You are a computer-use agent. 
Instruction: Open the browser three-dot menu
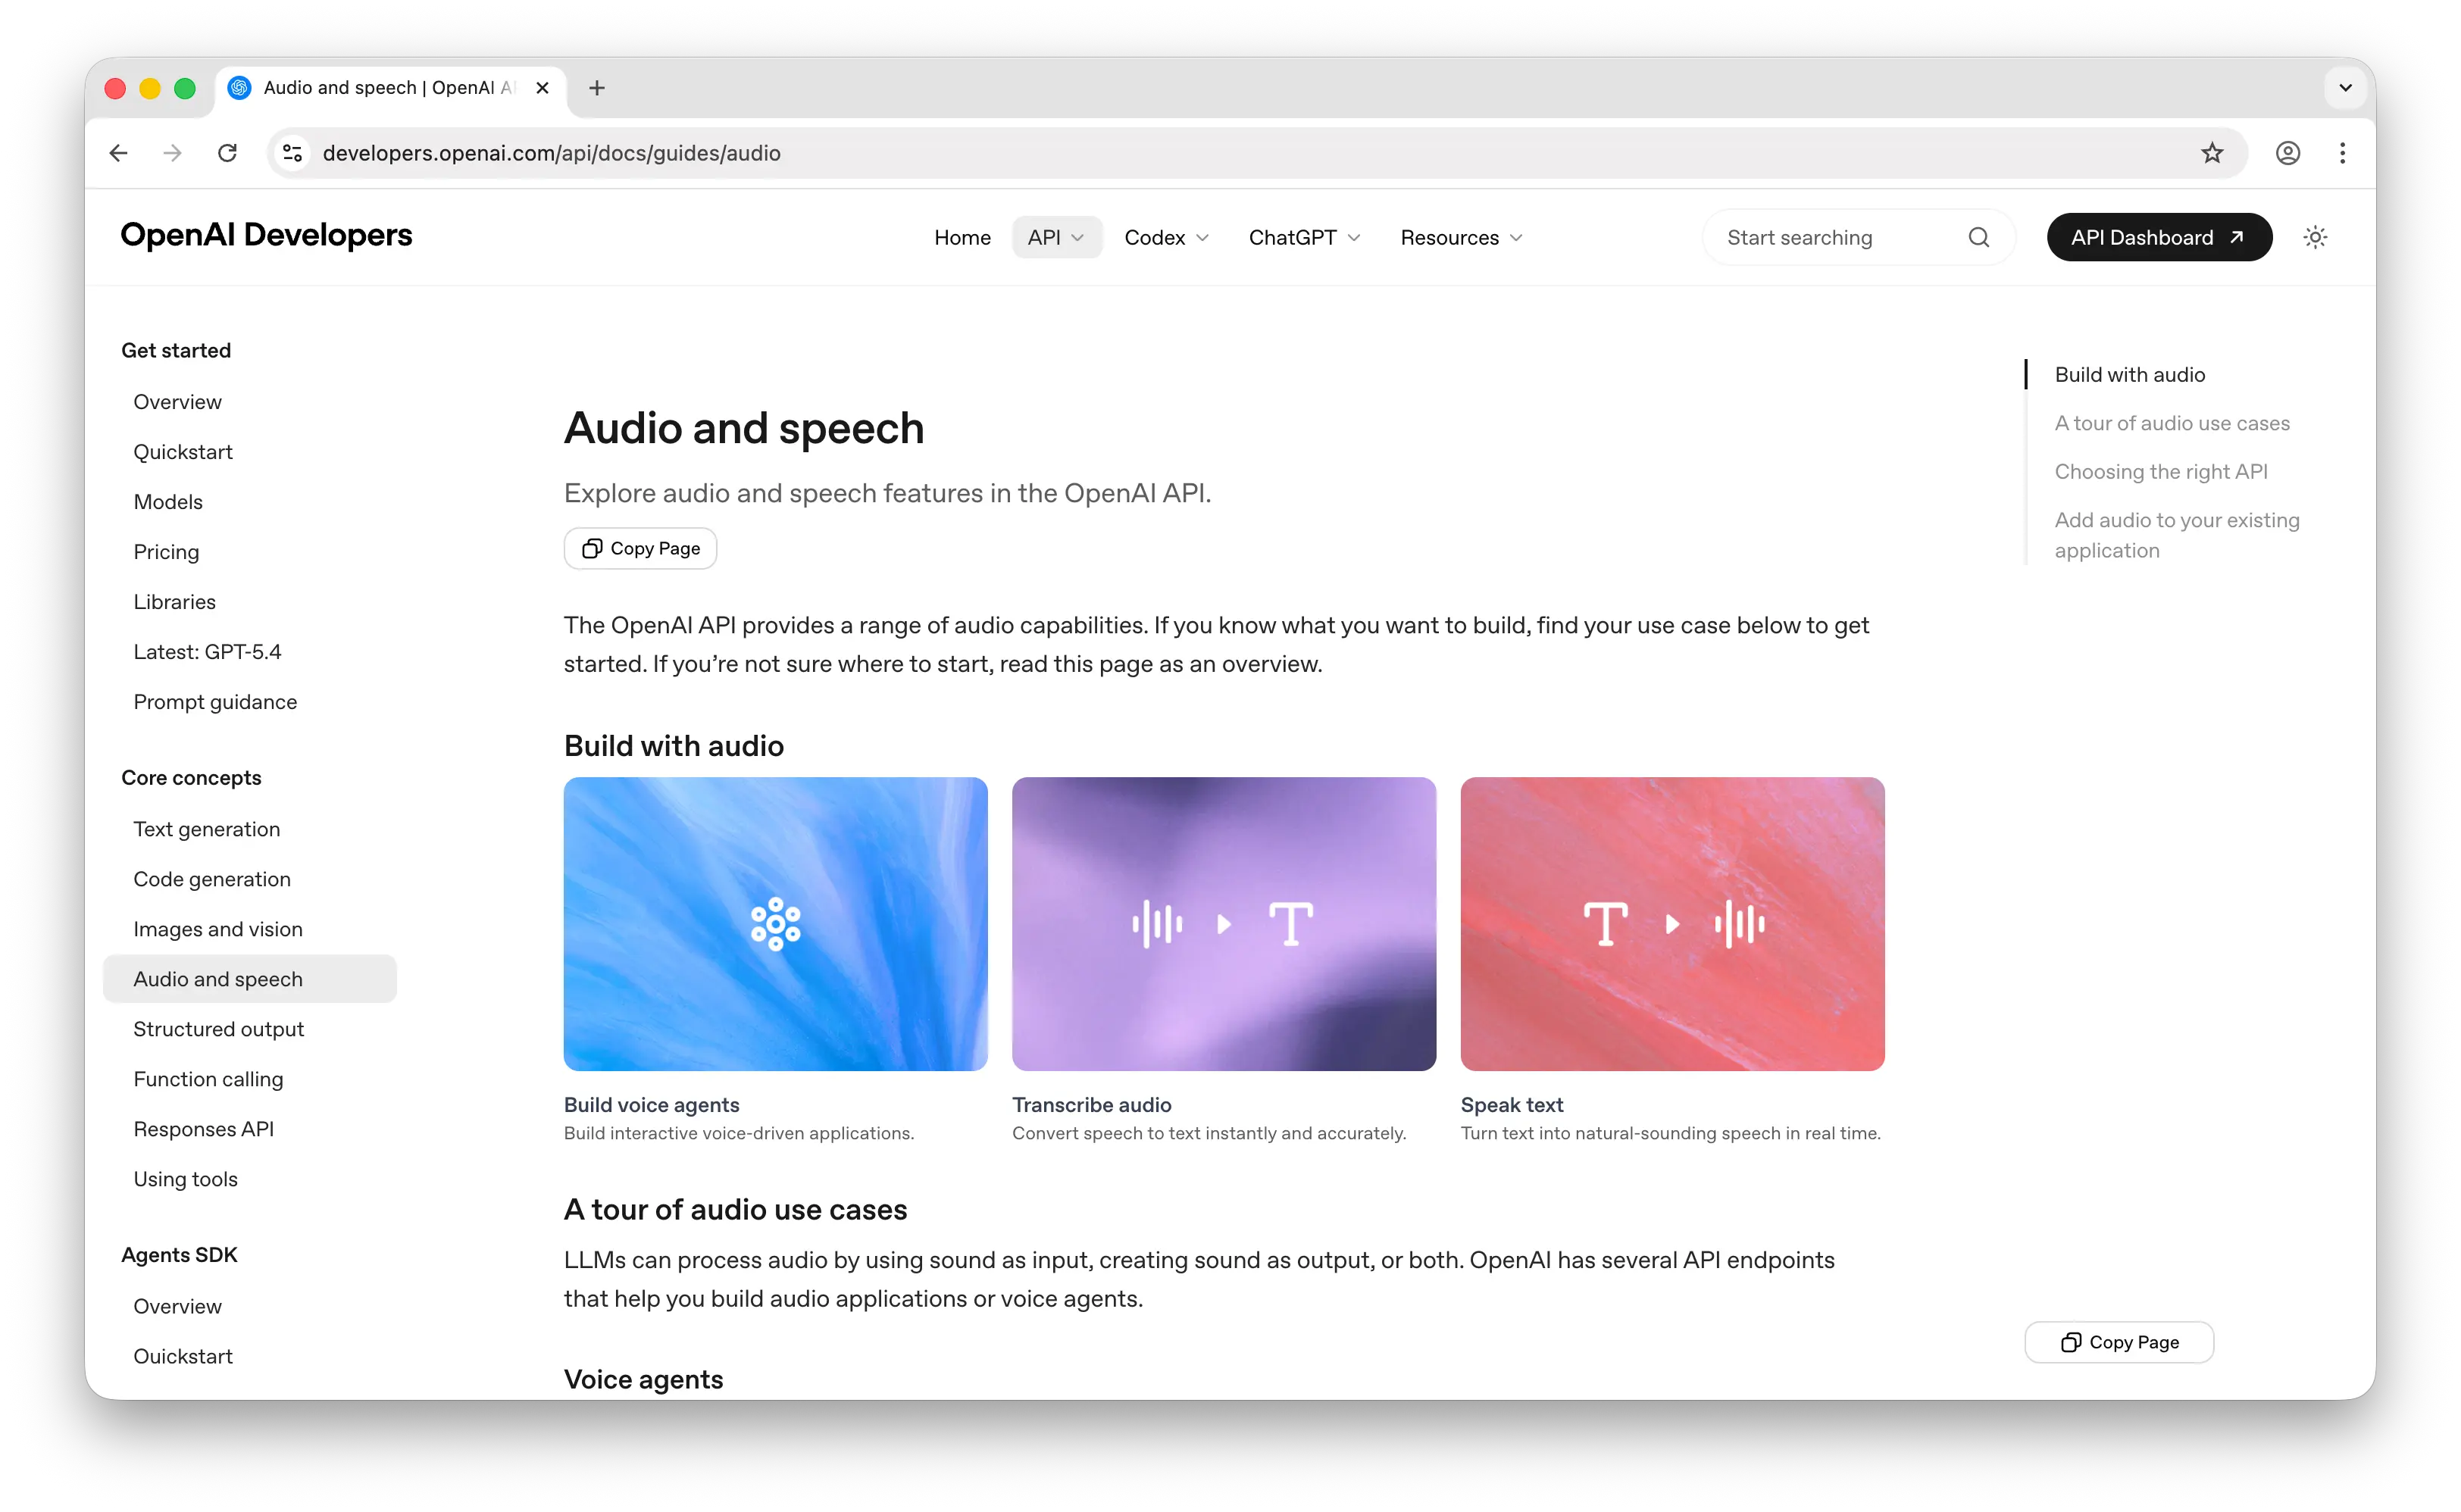pos(2343,152)
